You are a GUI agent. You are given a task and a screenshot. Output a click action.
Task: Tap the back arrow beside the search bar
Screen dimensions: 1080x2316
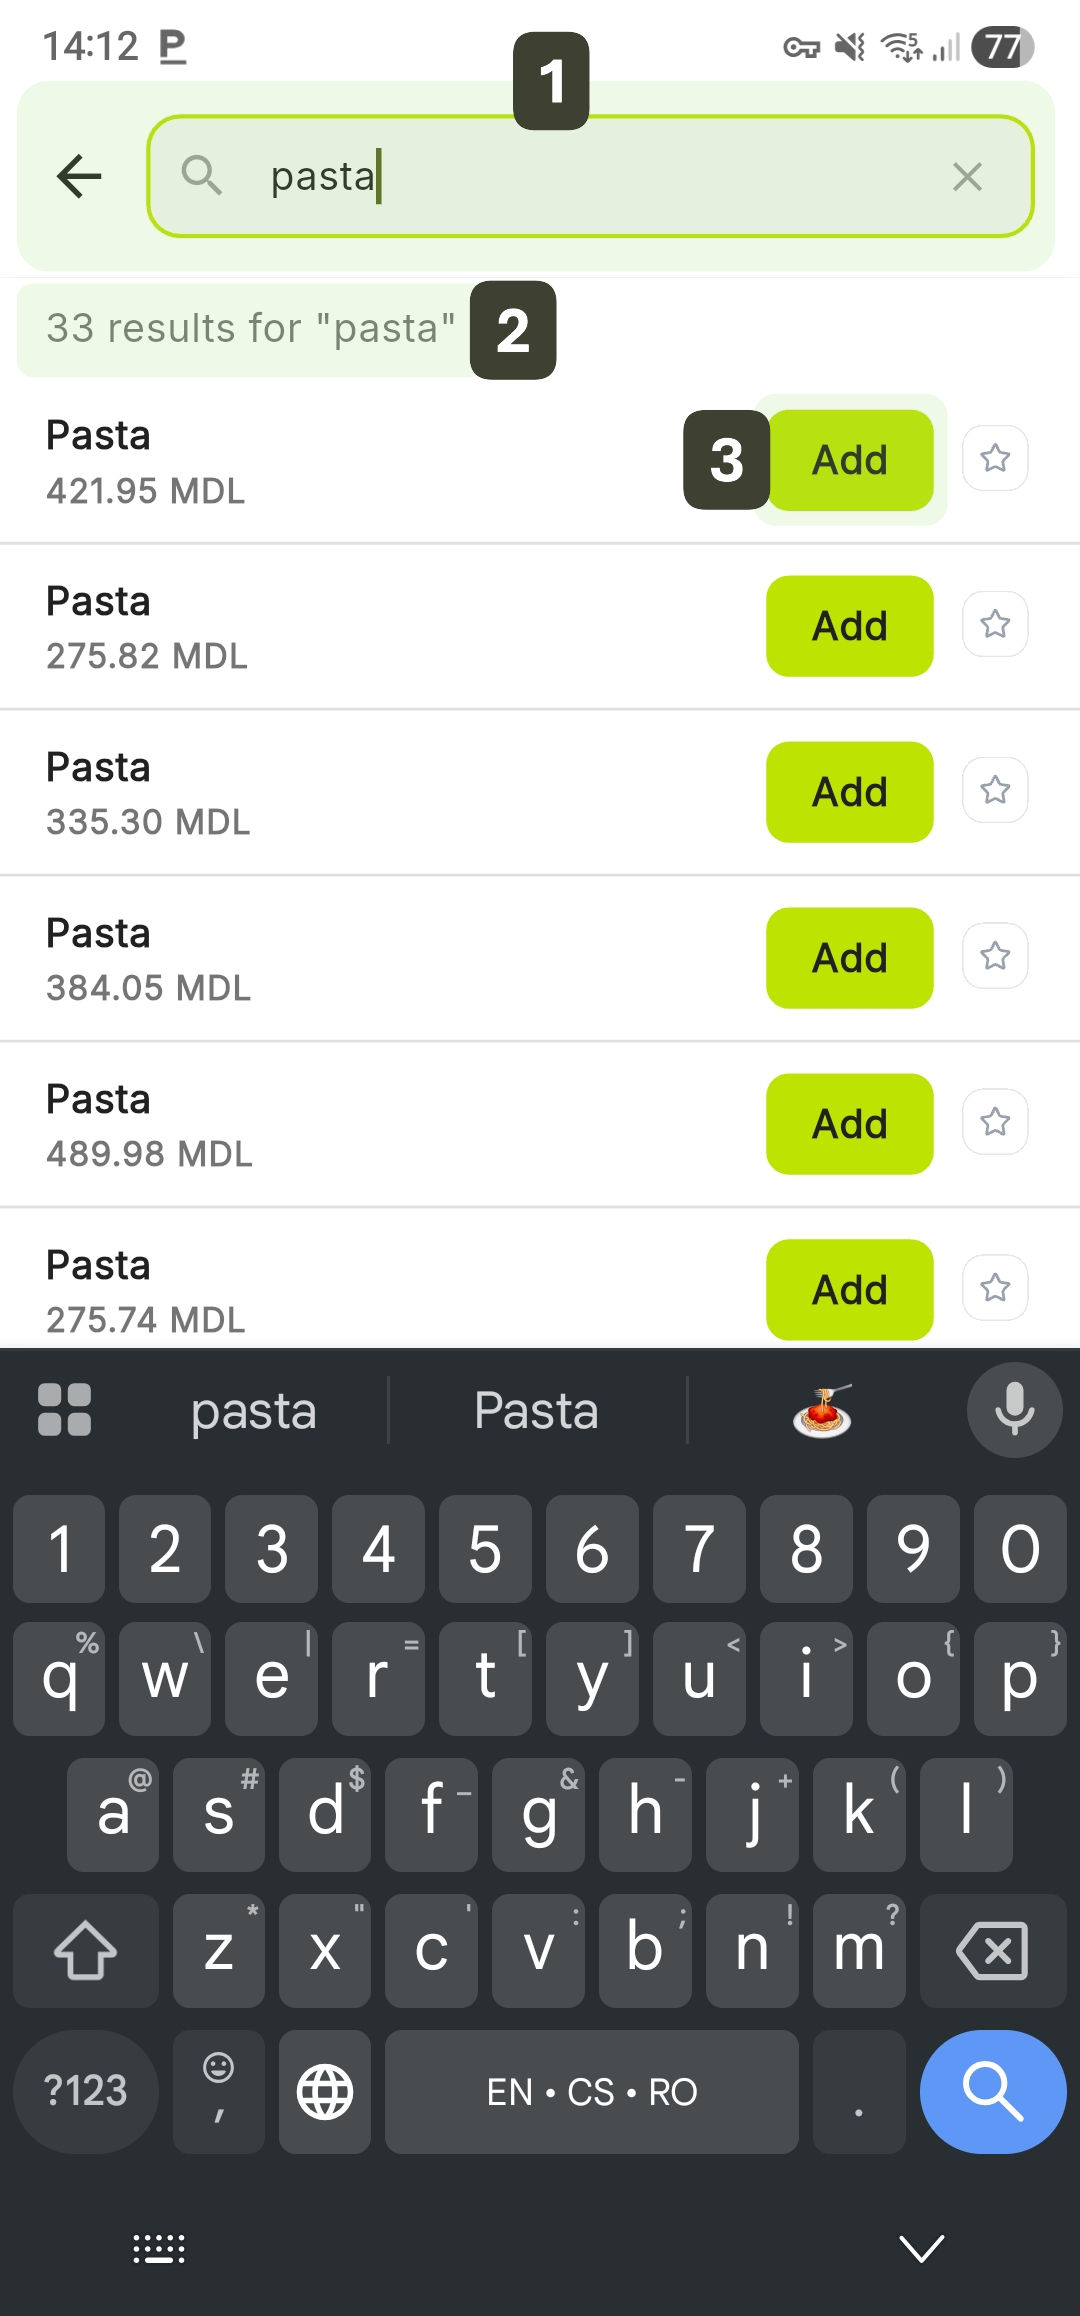pos(80,177)
